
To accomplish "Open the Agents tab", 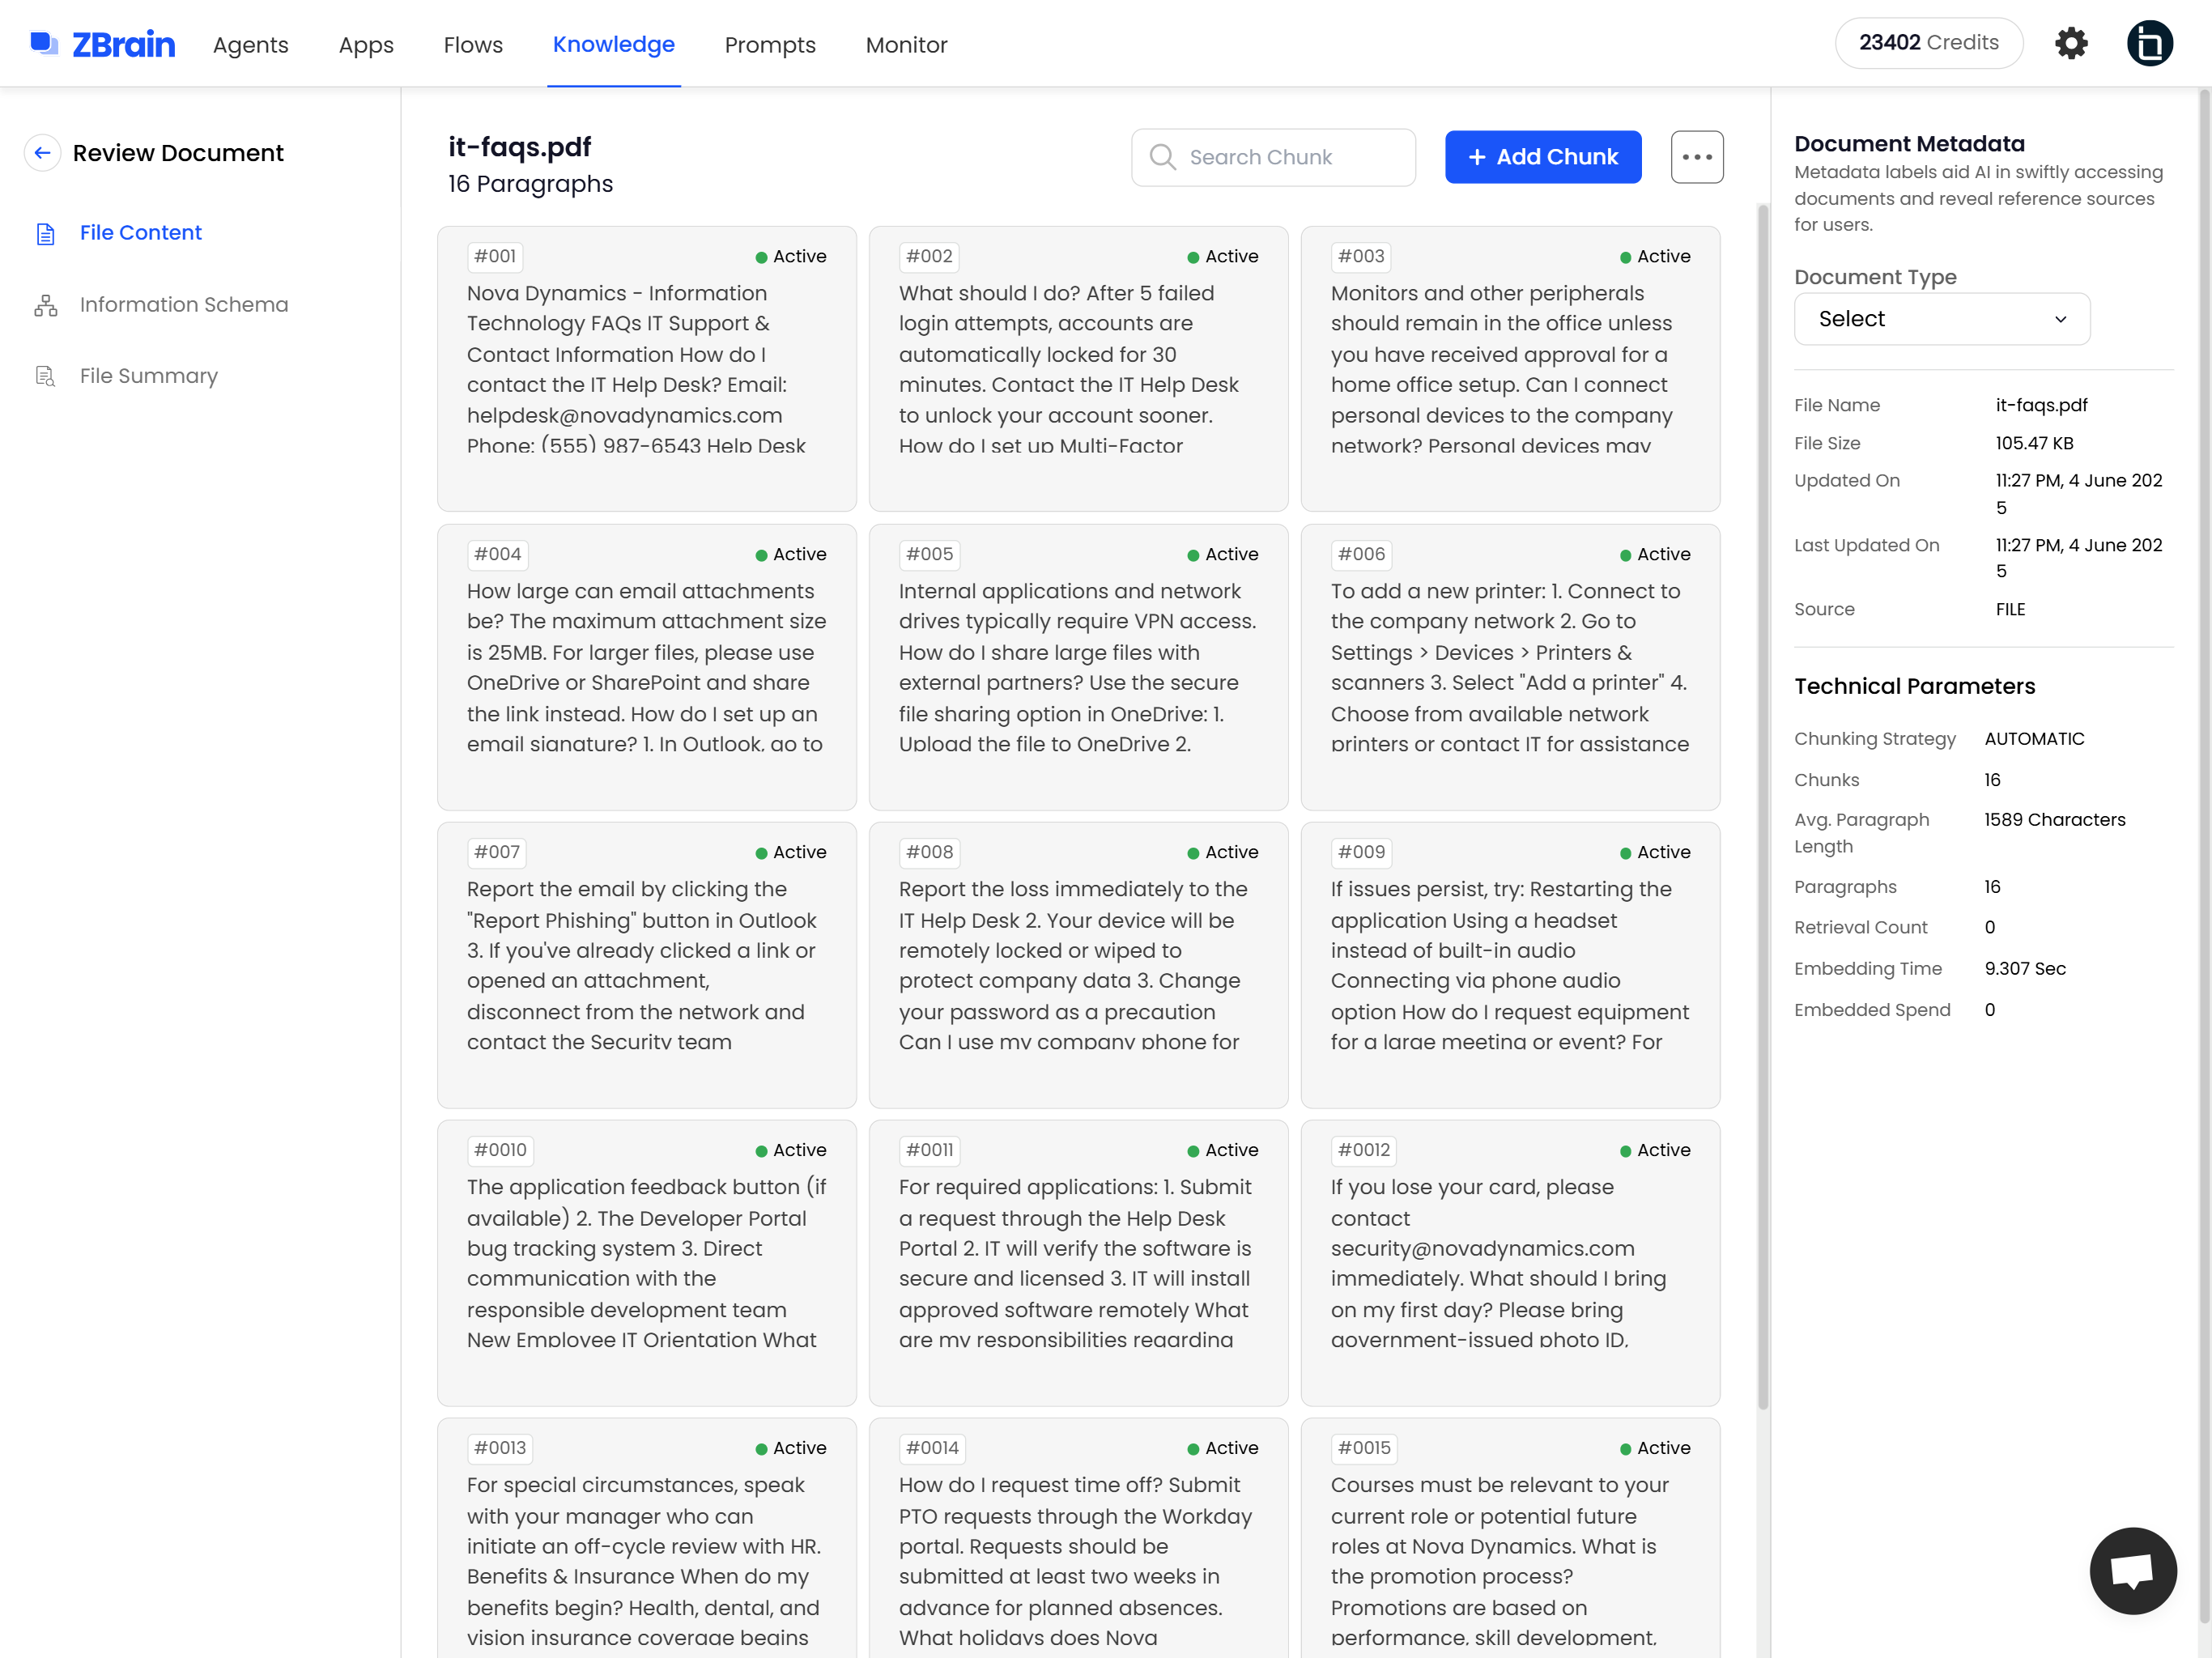I will (251, 45).
